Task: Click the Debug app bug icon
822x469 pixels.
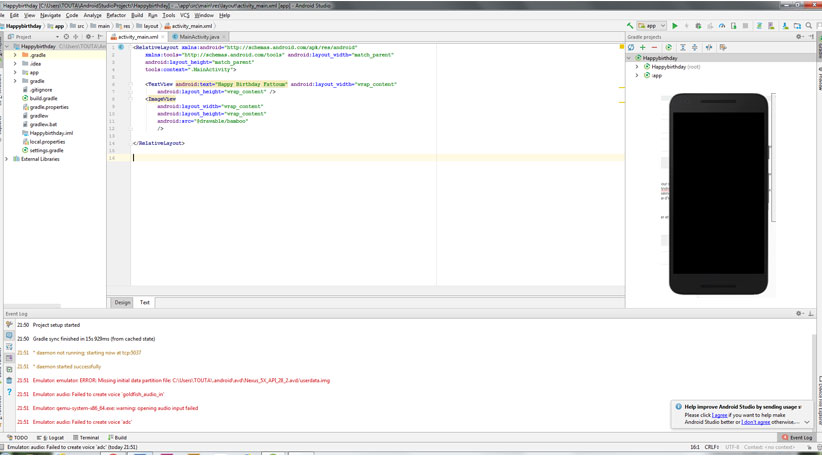Action: [x=698, y=26]
